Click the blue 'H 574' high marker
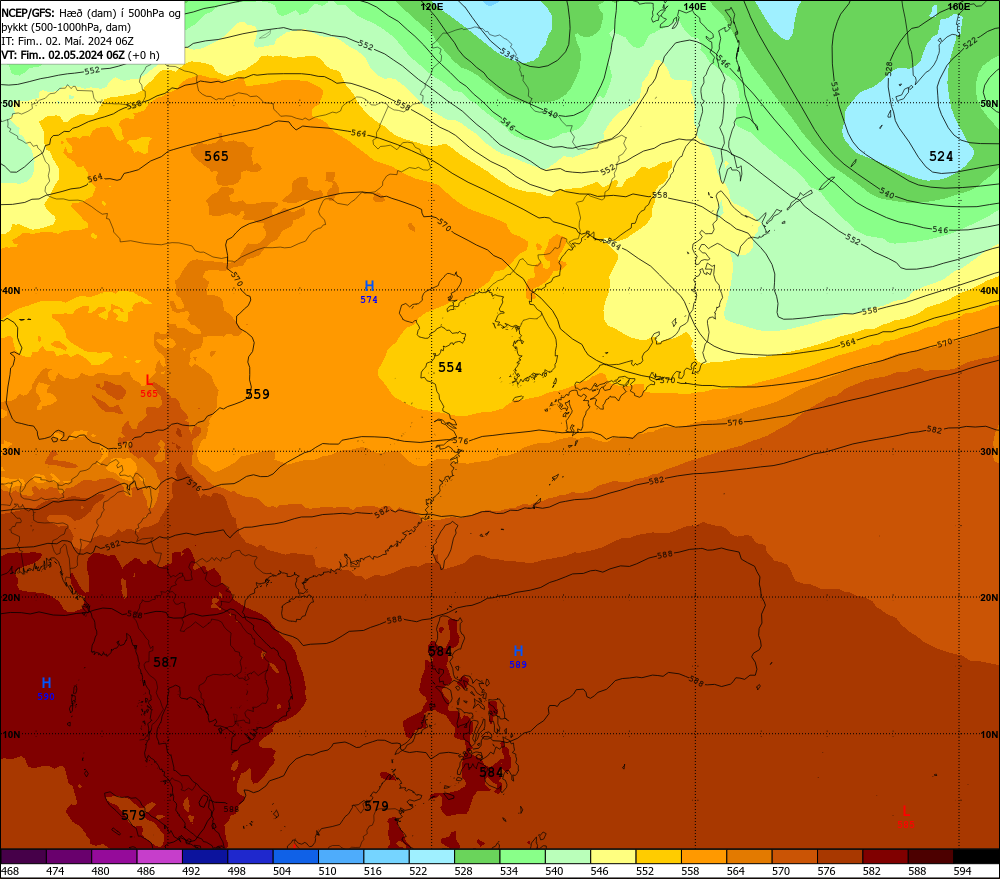 tap(369, 291)
